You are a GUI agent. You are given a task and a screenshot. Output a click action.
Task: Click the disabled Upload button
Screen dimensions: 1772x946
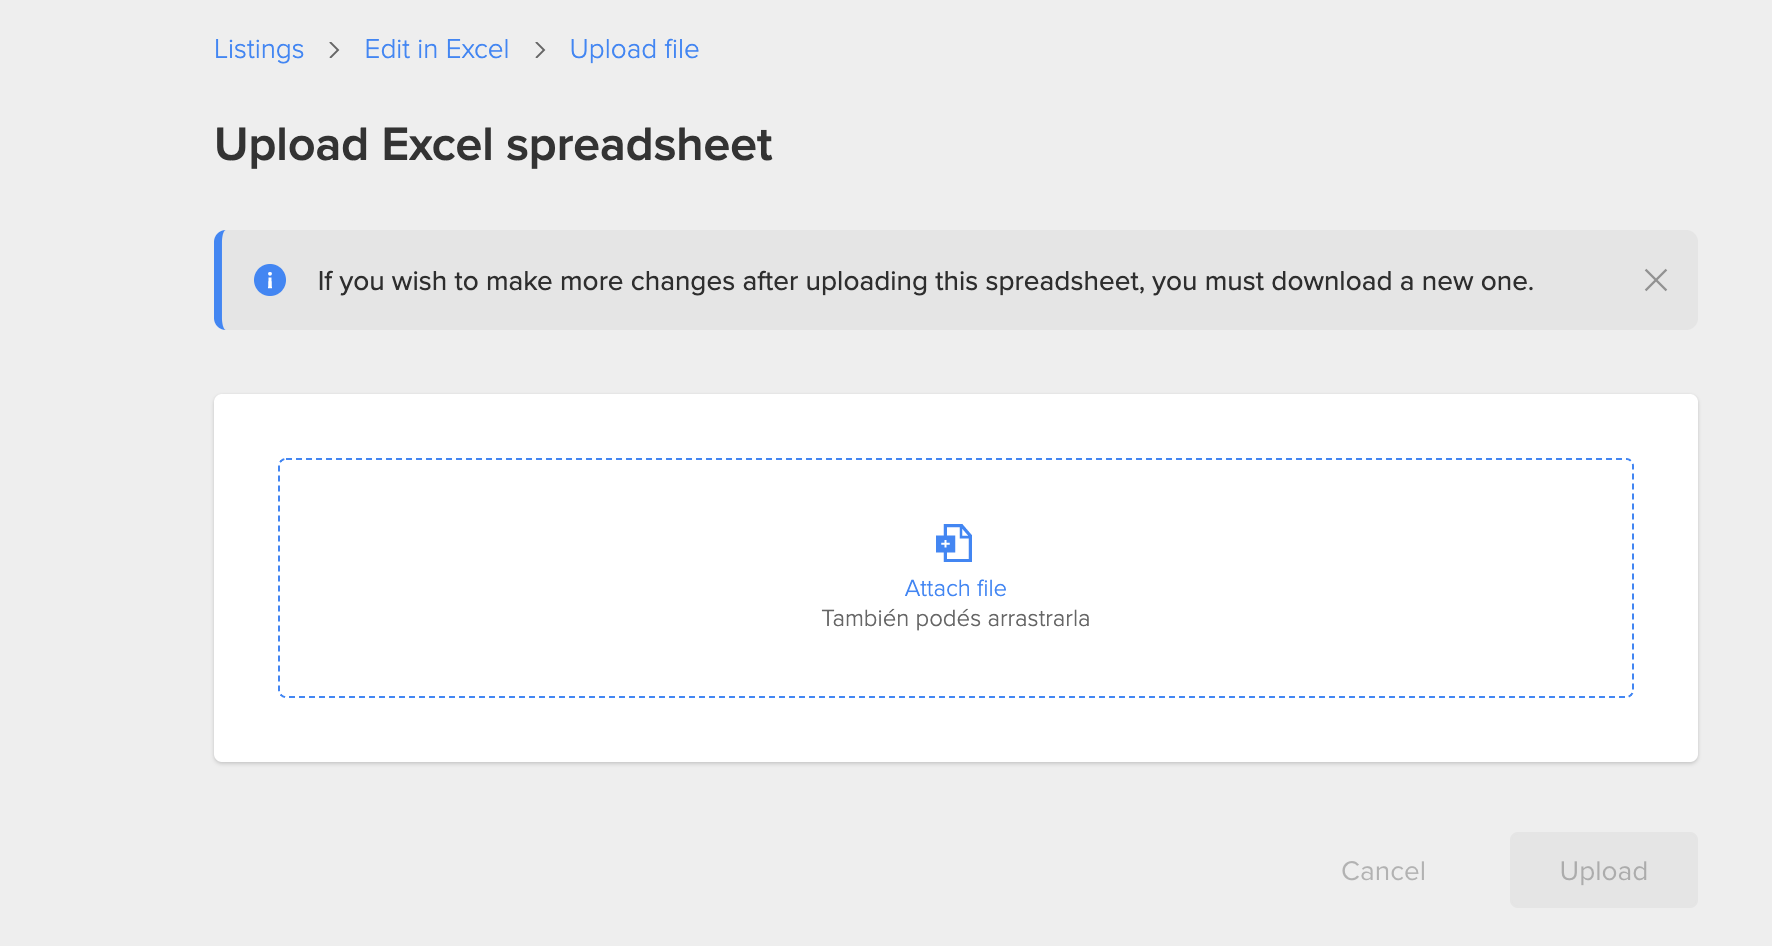[1604, 871]
